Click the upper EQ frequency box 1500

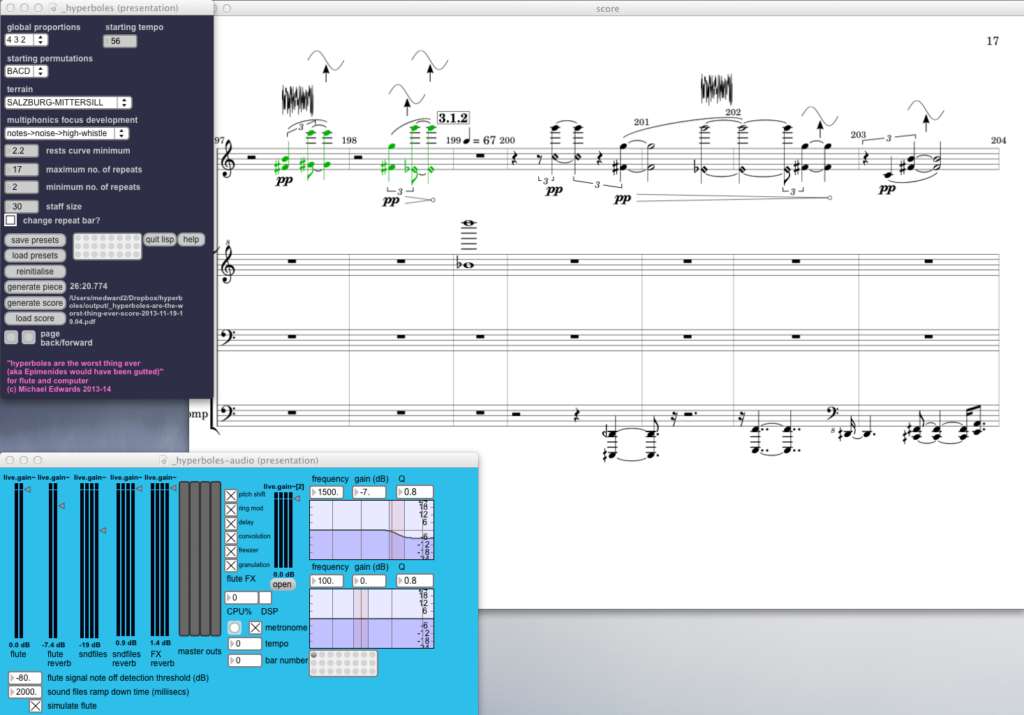pos(327,492)
